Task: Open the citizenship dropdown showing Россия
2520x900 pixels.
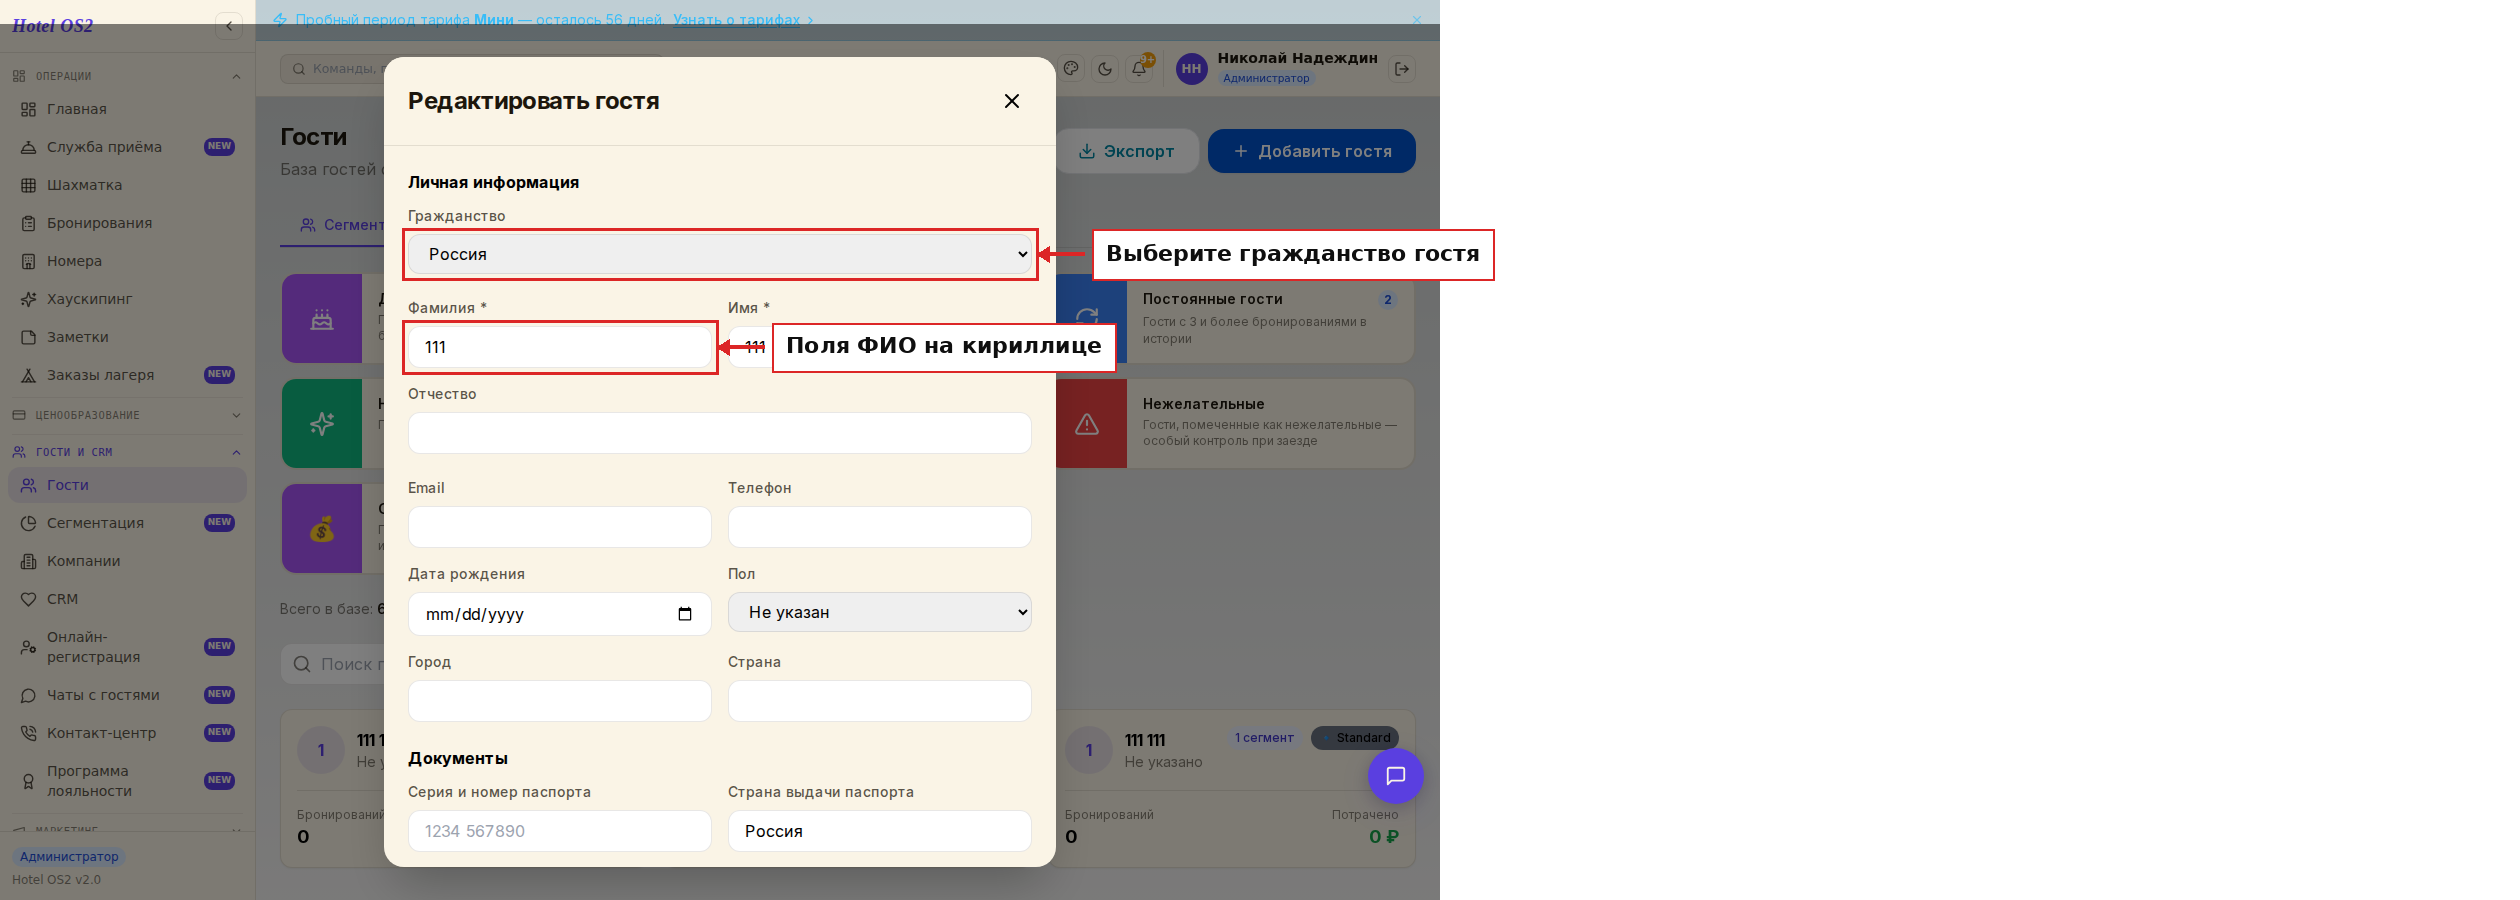Action: [x=719, y=254]
